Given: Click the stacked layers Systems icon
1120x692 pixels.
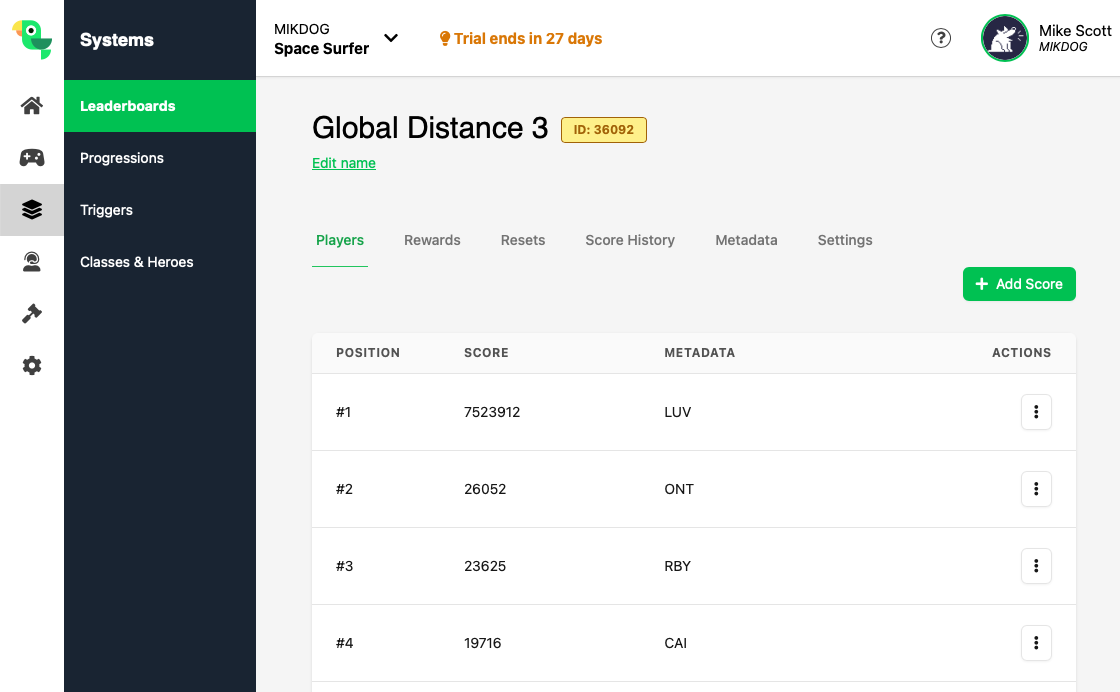Looking at the screenshot, I should pos(31,210).
